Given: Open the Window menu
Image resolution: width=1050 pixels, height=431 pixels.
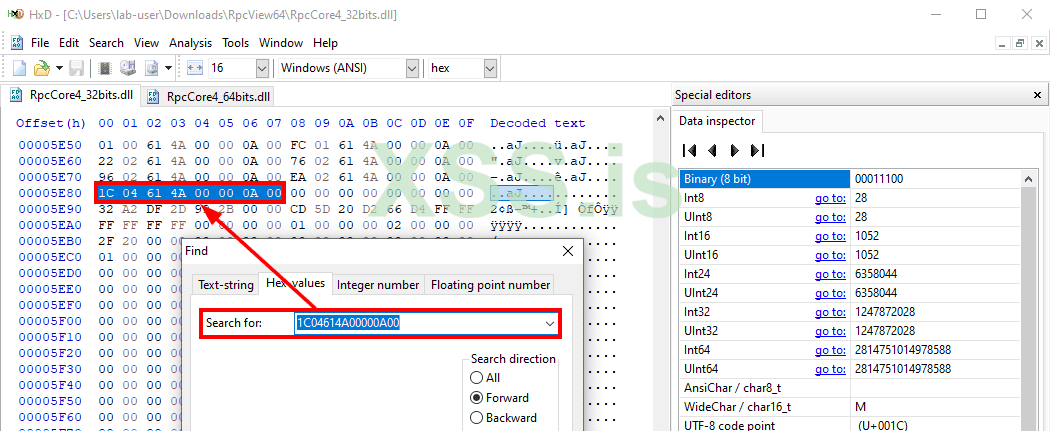Looking at the screenshot, I should [281, 43].
